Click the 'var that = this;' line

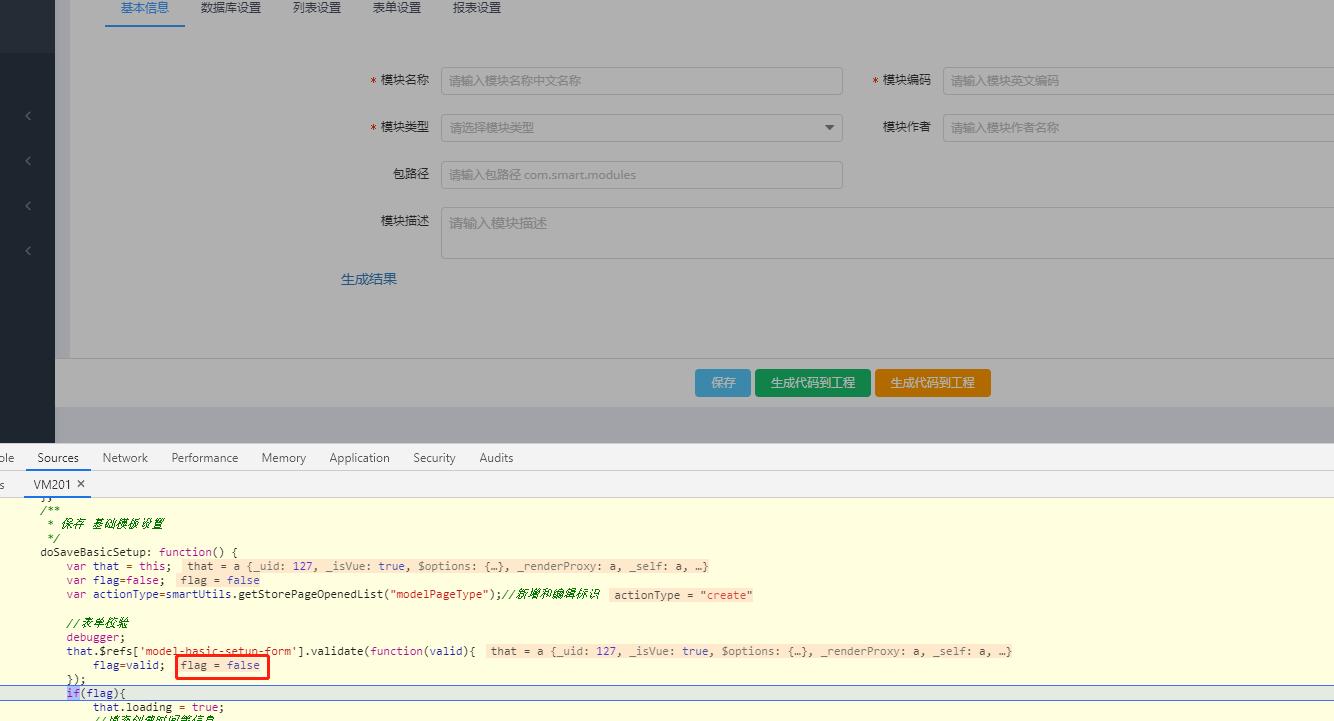click(118, 566)
